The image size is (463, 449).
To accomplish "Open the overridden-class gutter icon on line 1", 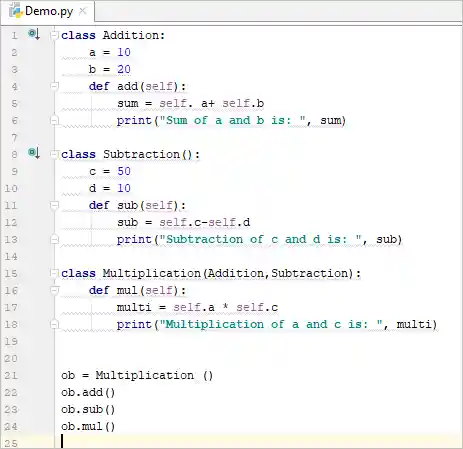I will pyautogui.click(x=34, y=34).
